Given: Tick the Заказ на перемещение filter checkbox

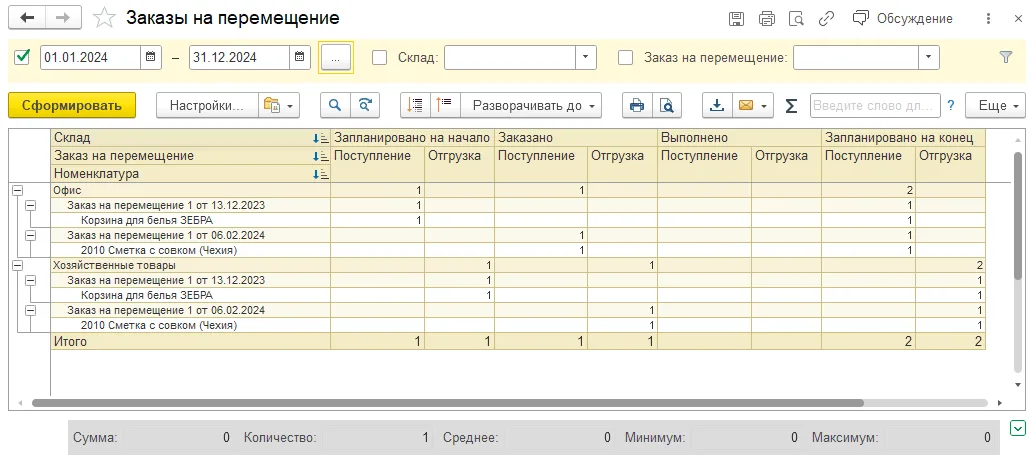Looking at the screenshot, I should [626, 57].
